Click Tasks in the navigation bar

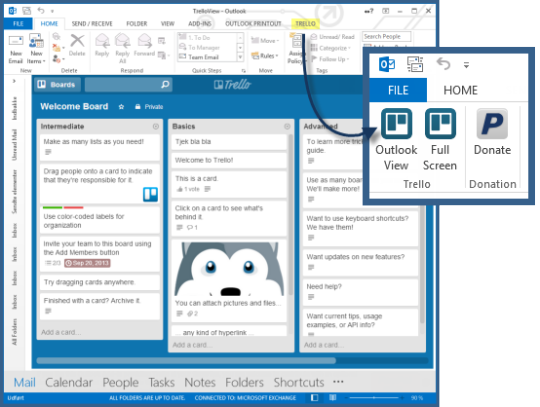click(x=162, y=382)
